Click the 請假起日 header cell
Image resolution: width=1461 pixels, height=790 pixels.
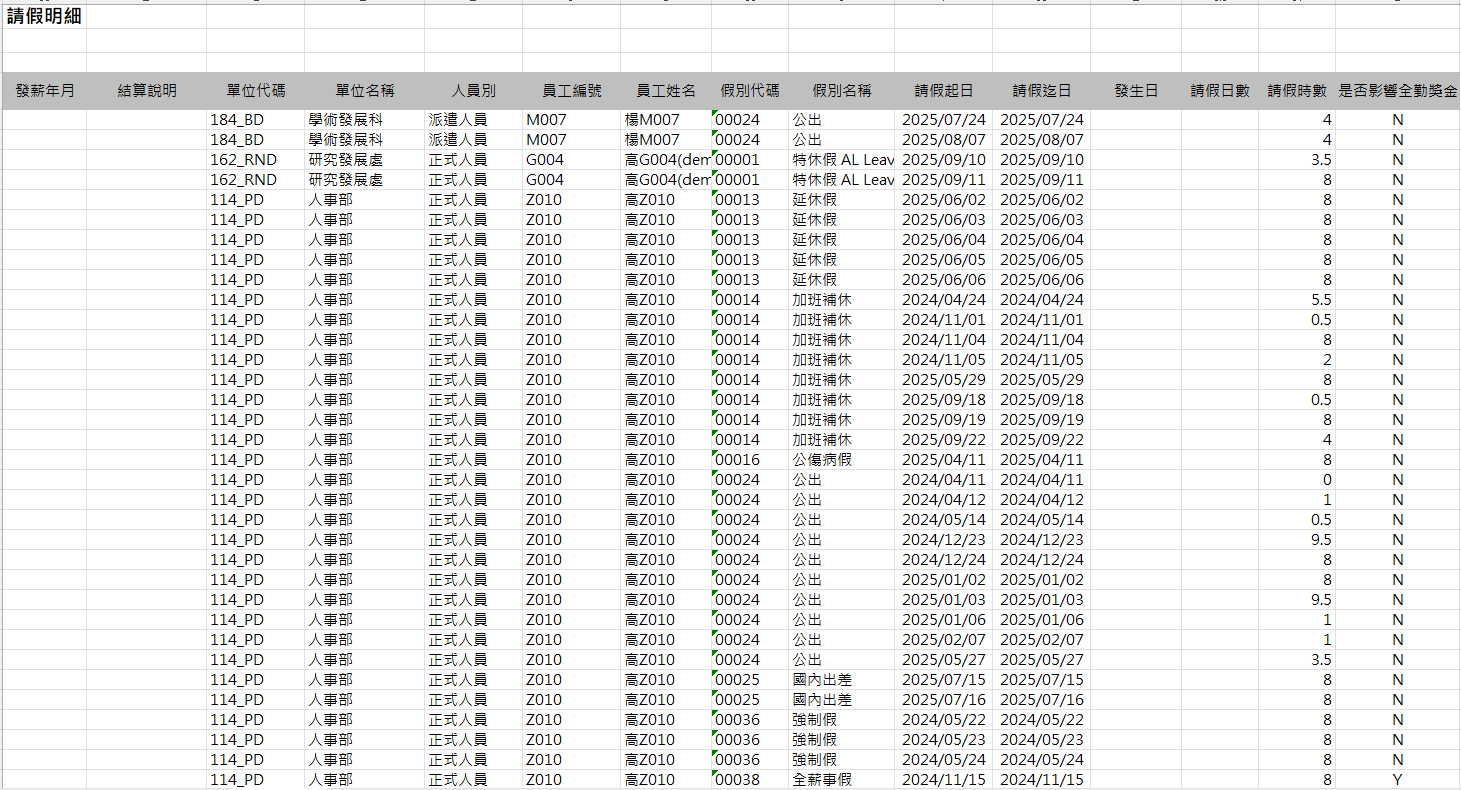943,91
